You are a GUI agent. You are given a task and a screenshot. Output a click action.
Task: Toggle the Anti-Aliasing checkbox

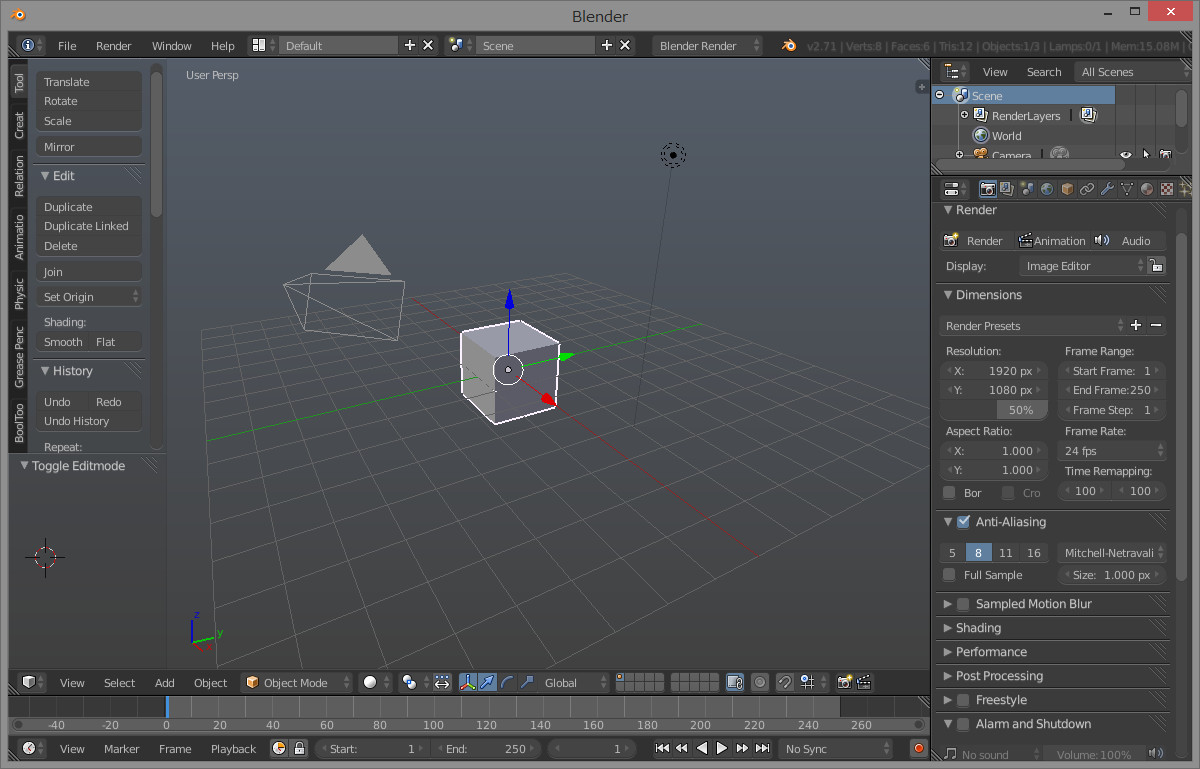963,521
